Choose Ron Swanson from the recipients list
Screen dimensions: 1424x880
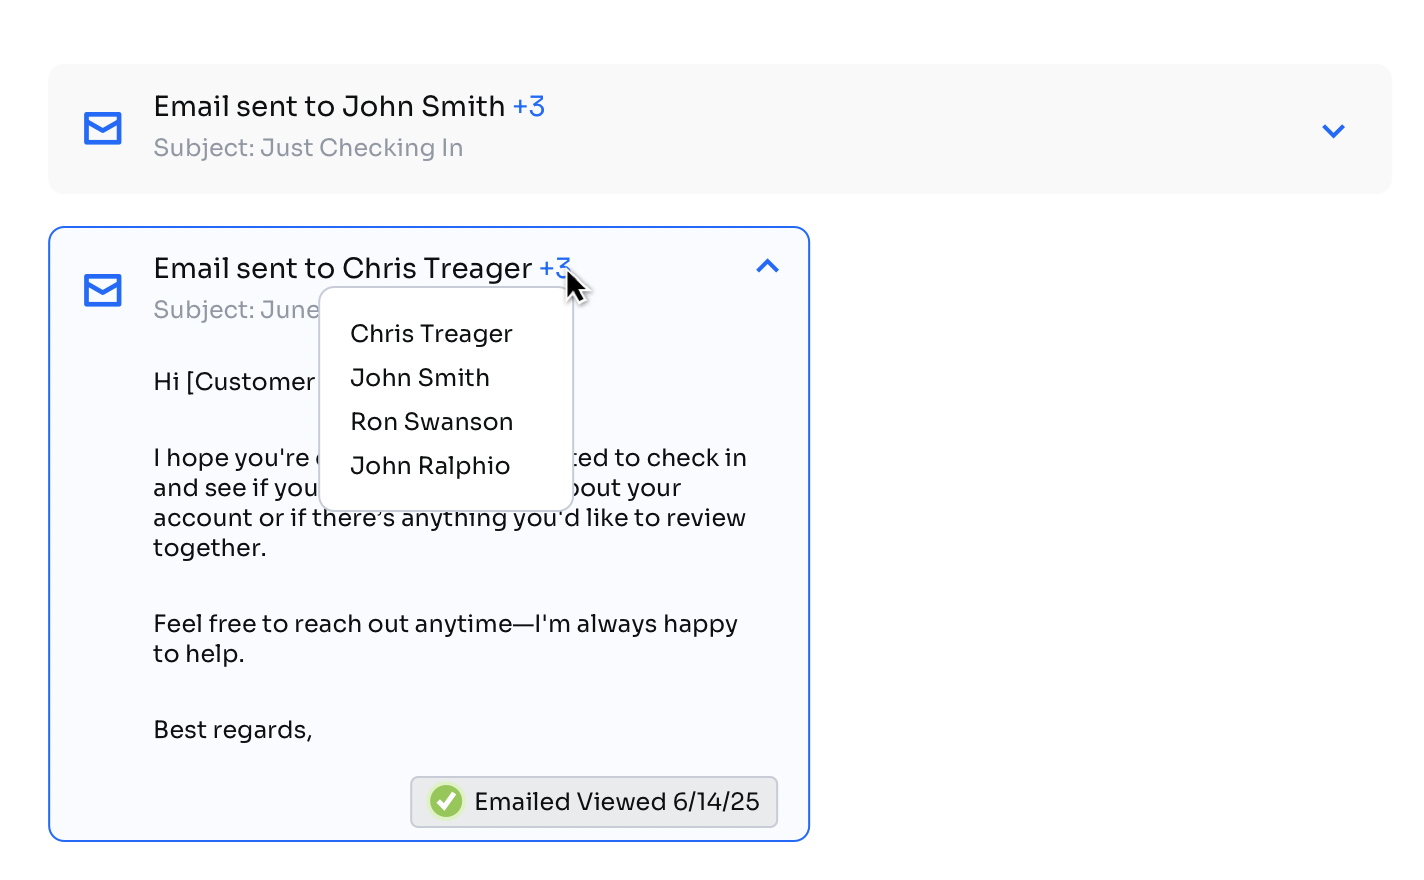point(431,422)
